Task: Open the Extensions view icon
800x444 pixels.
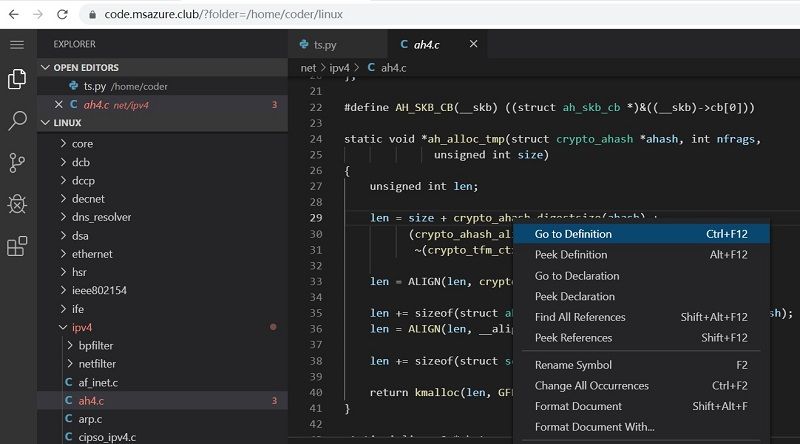Action: point(17,246)
